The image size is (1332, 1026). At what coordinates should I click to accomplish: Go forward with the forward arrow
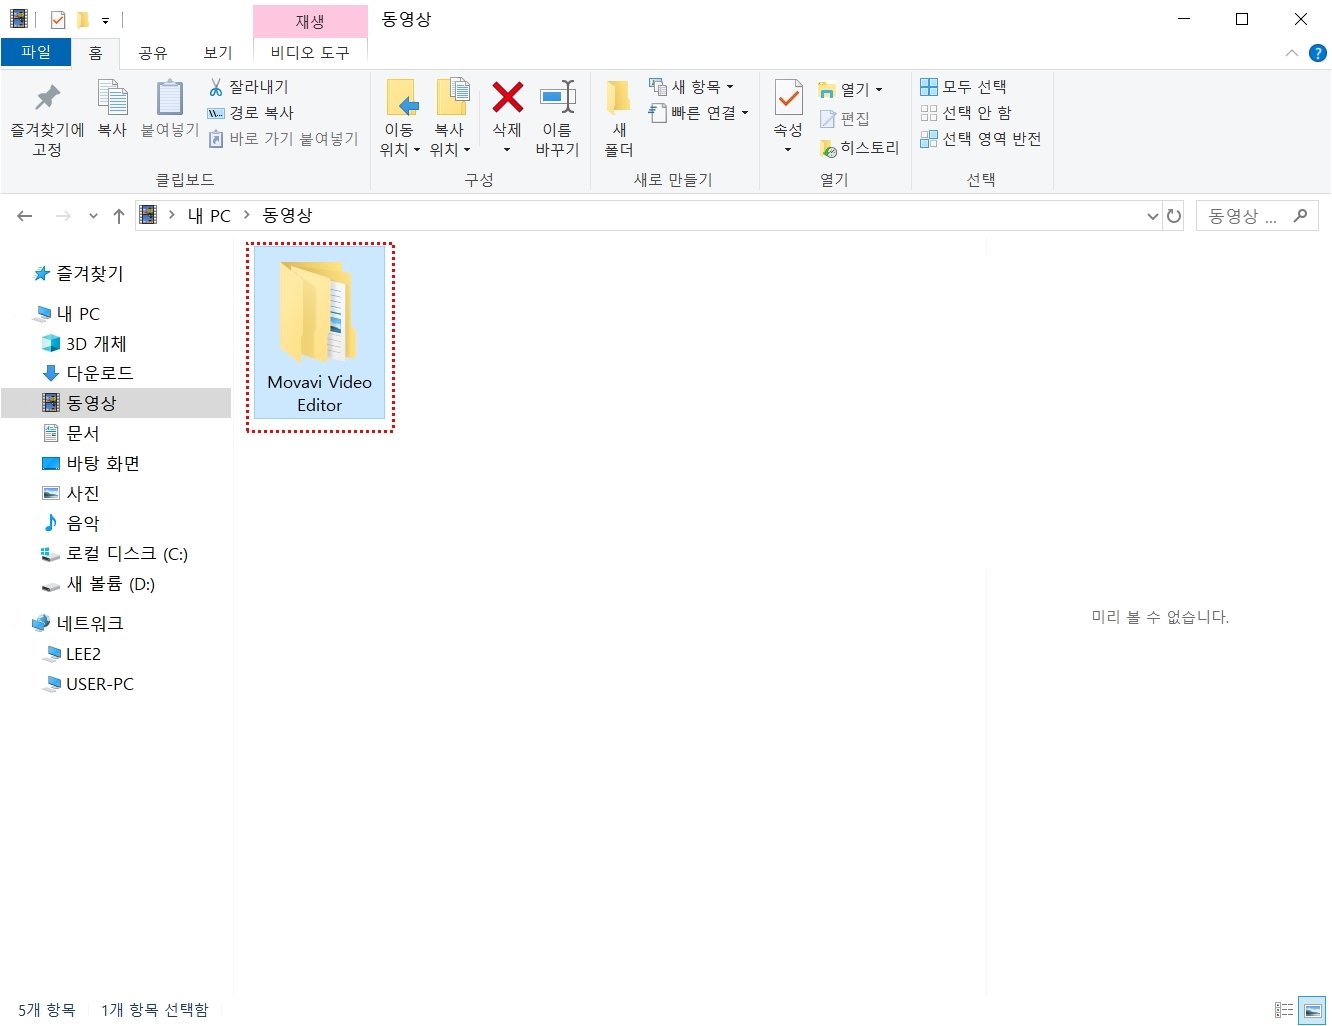point(63,215)
